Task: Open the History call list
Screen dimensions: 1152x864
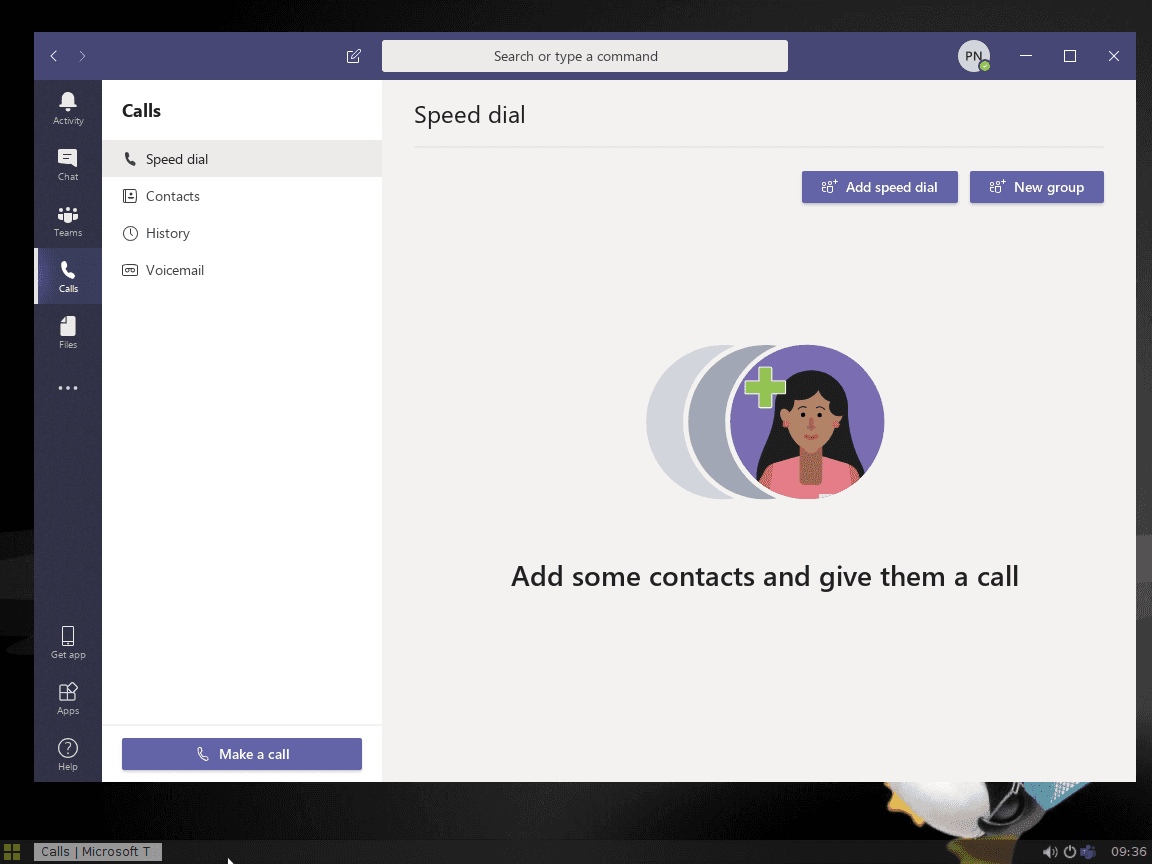Action: pyautogui.click(x=167, y=233)
